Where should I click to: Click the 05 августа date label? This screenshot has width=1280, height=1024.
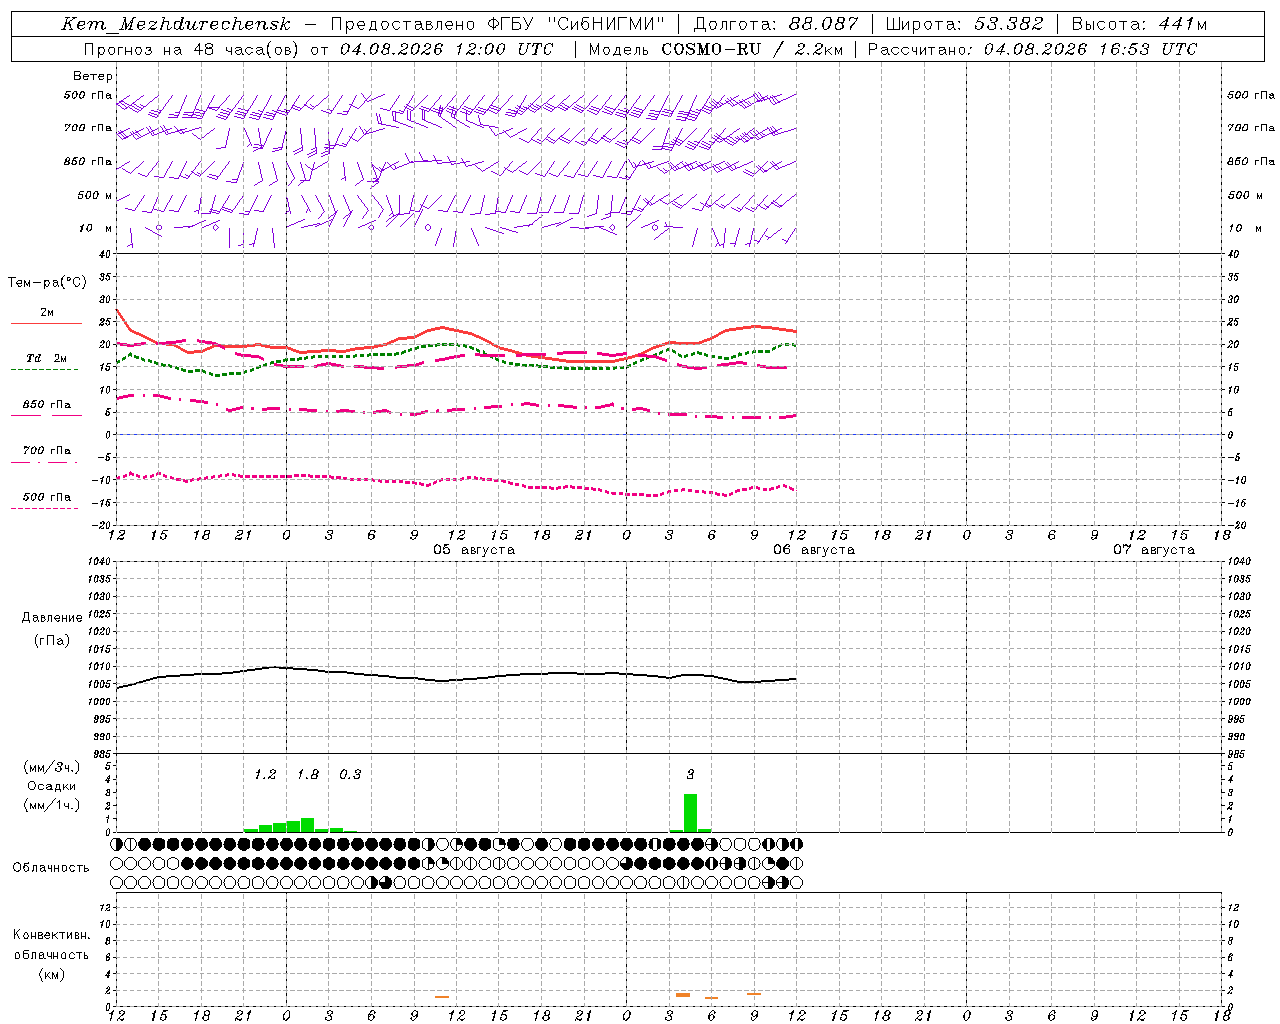pyautogui.click(x=474, y=550)
